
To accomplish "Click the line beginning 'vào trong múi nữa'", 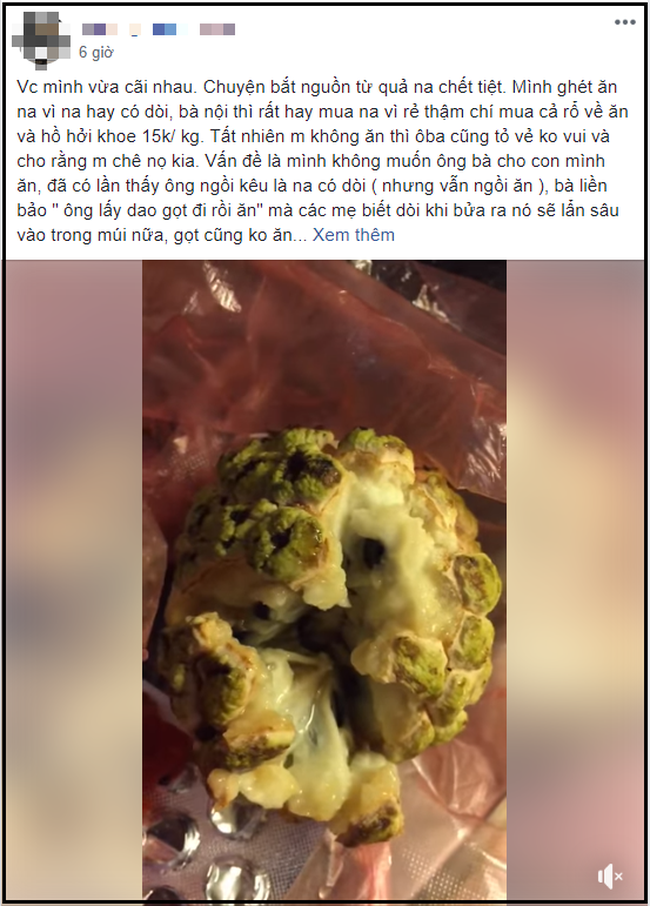I will (x=205, y=235).
